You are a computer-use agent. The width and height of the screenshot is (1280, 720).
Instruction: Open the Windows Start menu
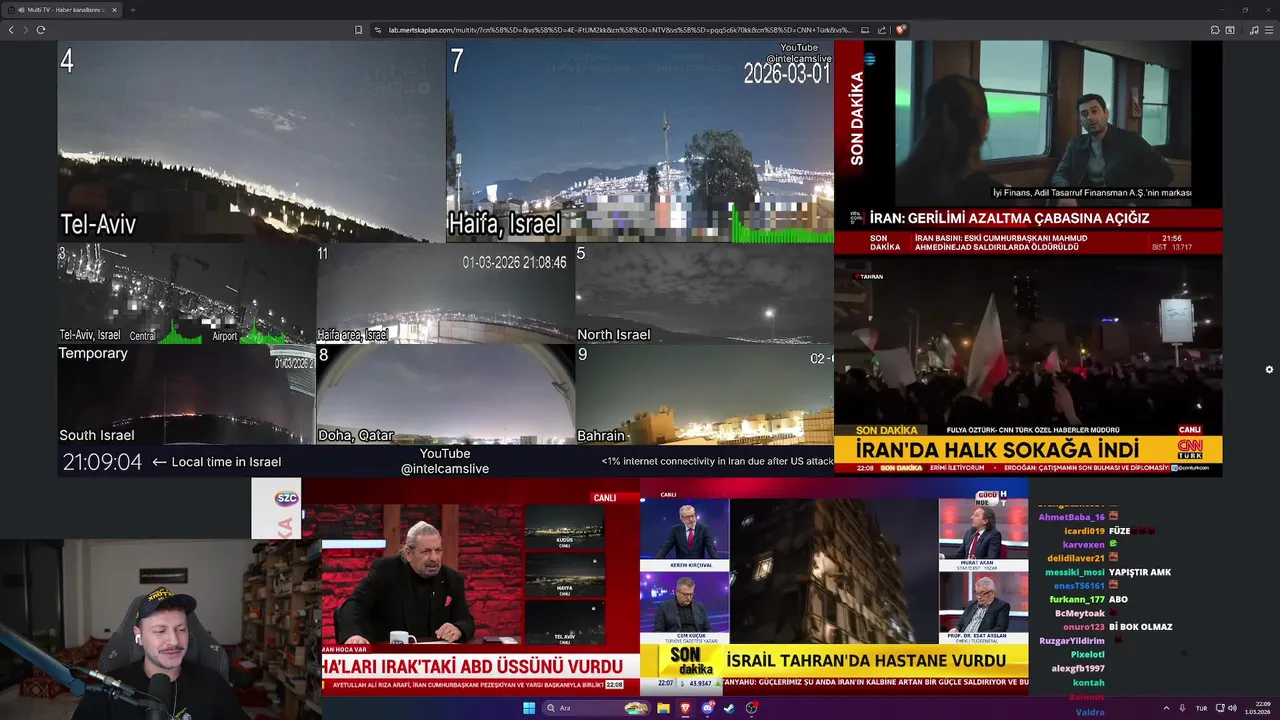point(529,708)
